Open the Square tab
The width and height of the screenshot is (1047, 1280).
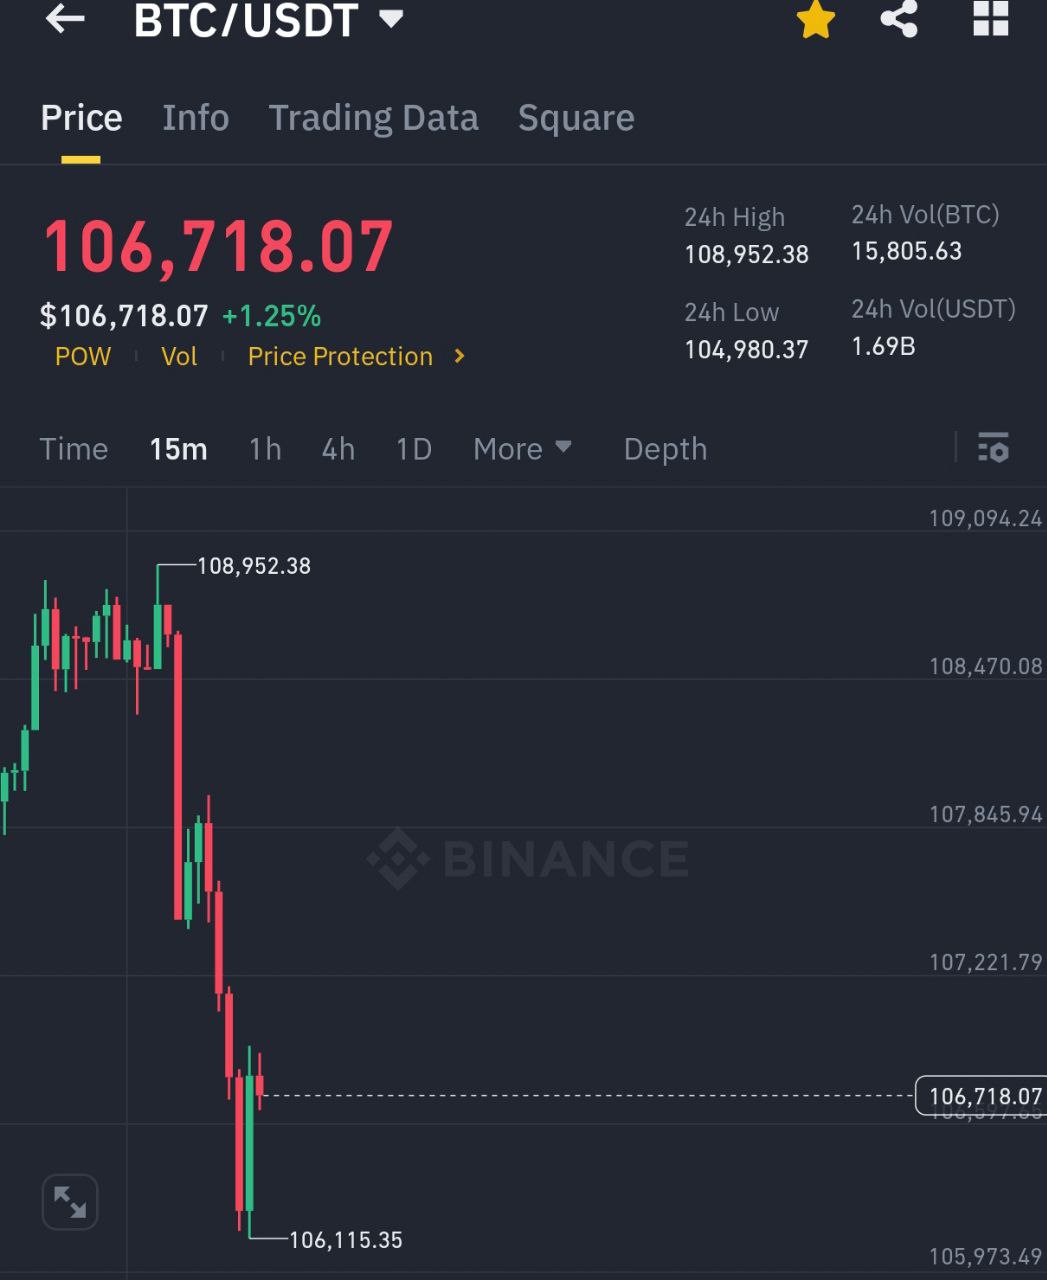[576, 118]
